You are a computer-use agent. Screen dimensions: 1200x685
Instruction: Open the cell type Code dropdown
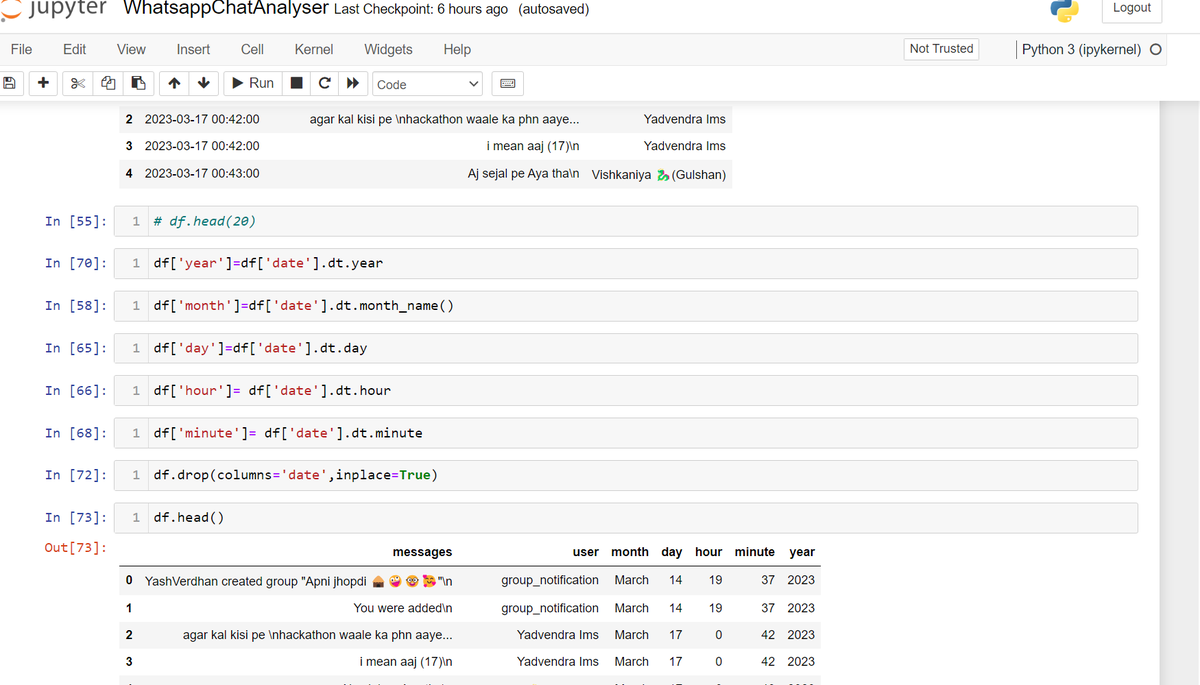pyautogui.click(x=428, y=84)
